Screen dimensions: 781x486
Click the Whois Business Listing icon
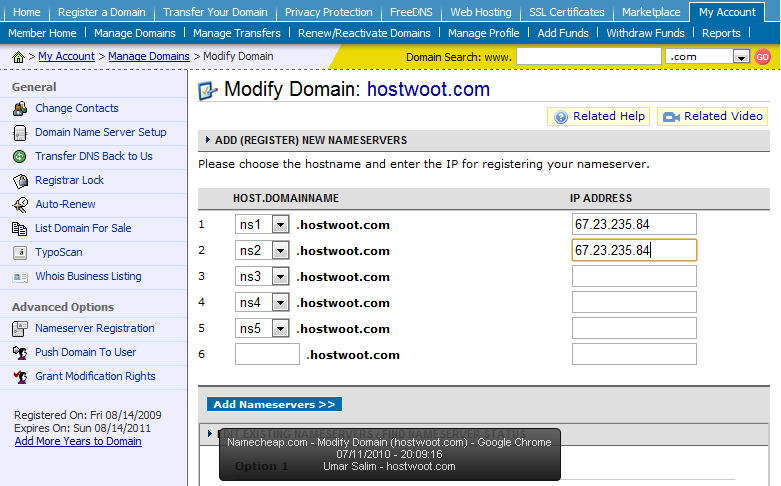click(x=20, y=277)
